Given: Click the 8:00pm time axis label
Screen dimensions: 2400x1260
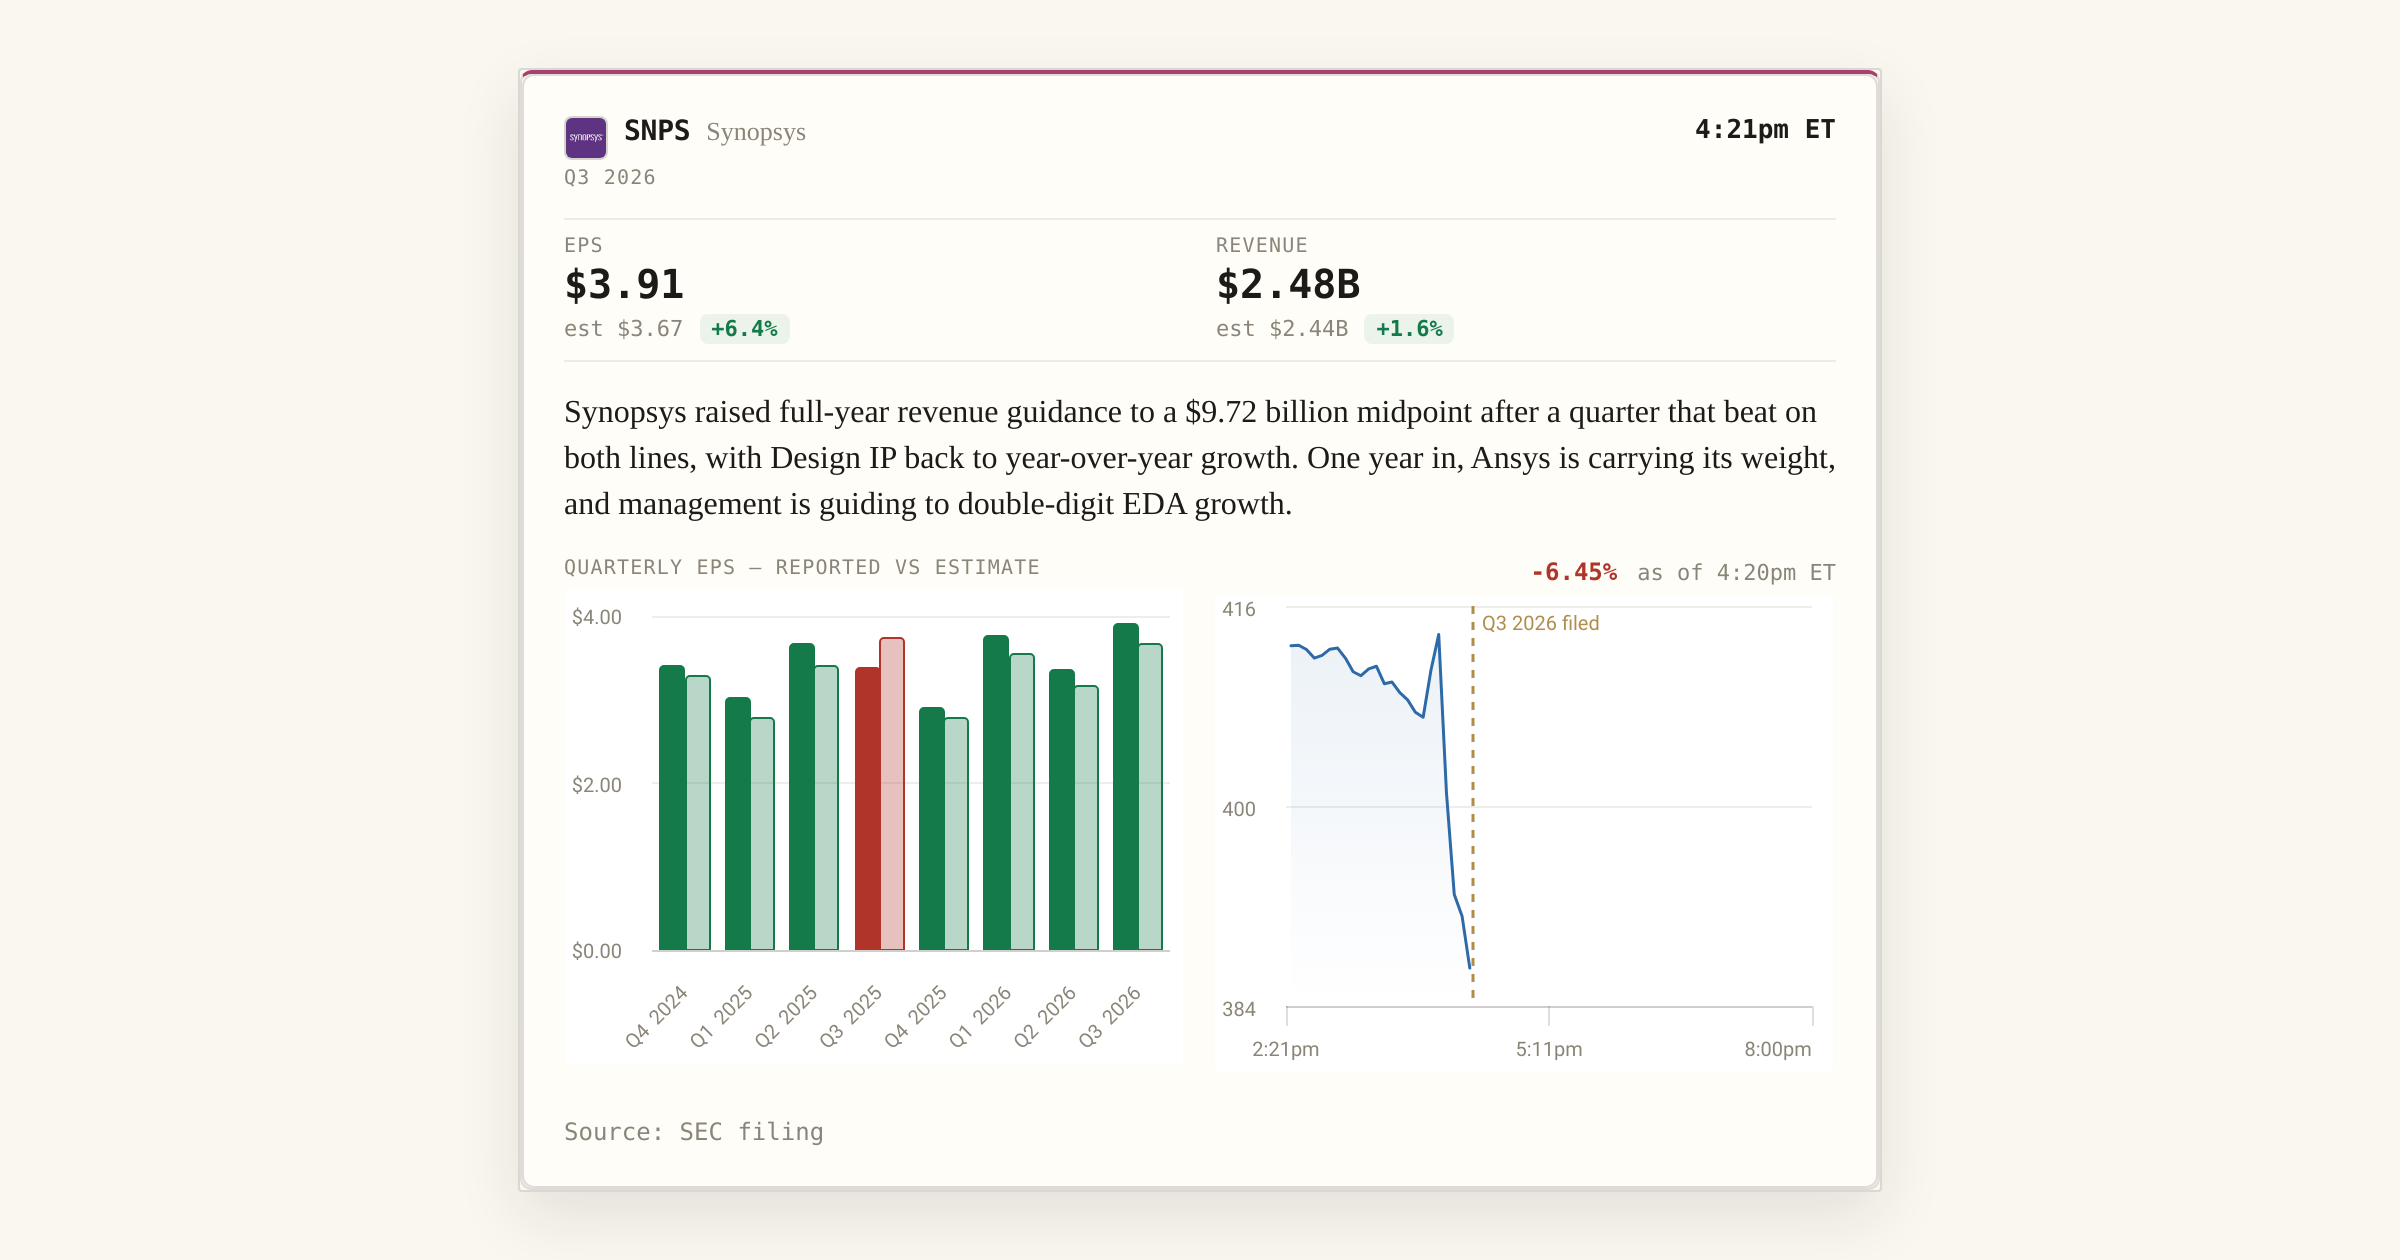Looking at the screenshot, I should tap(1778, 1049).
